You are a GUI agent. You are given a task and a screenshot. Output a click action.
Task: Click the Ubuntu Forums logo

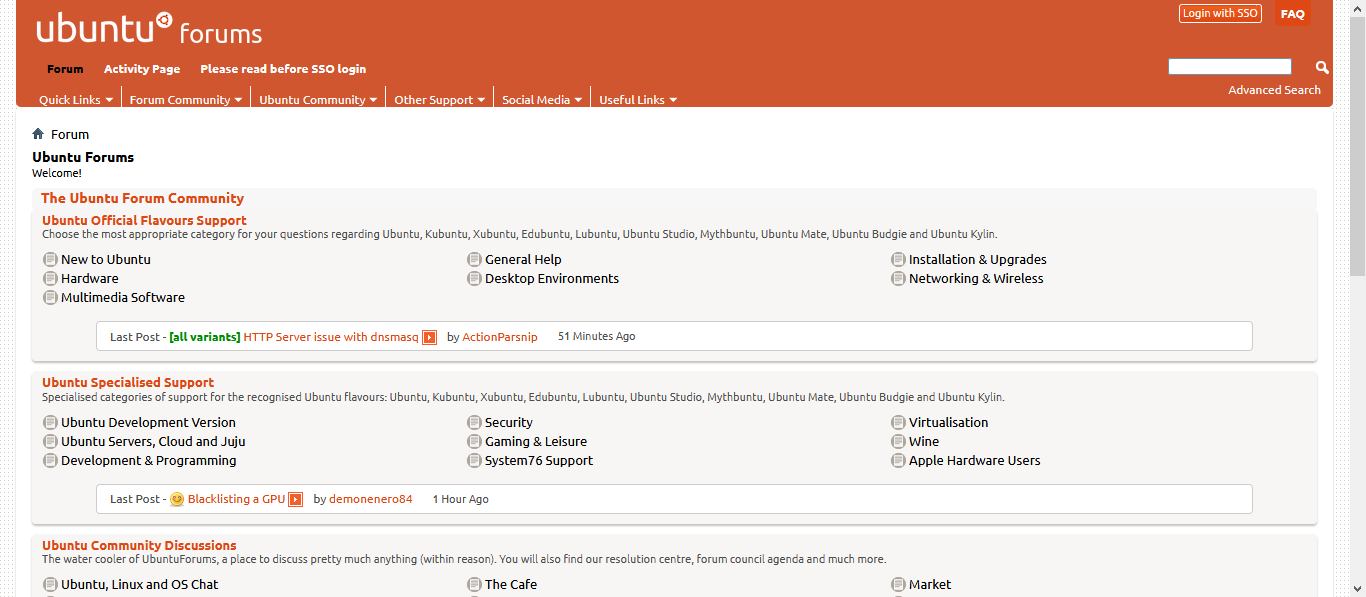click(x=149, y=30)
